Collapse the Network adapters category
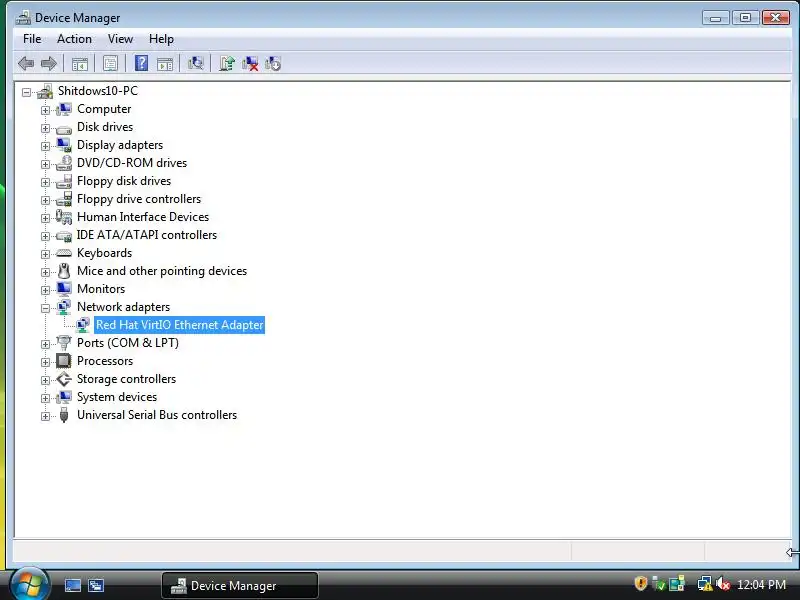This screenshot has width=800, height=600. [x=45, y=308]
